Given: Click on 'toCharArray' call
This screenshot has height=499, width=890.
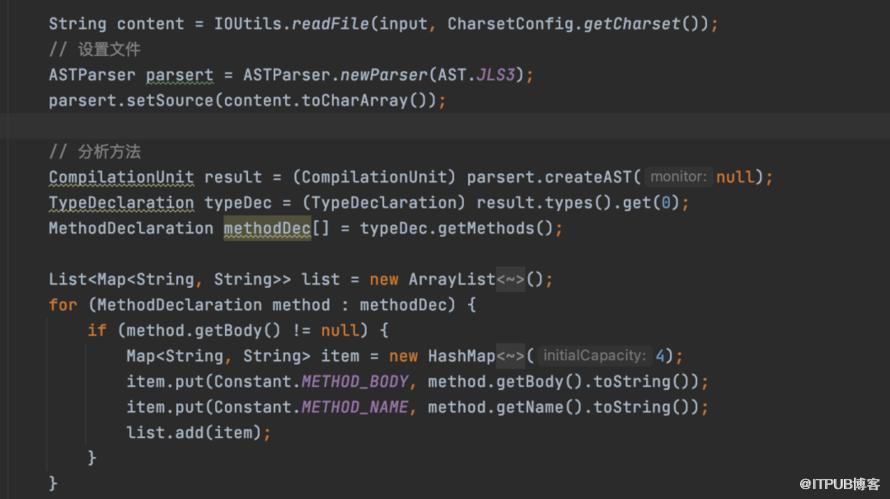Looking at the screenshot, I should [x=355, y=100].
